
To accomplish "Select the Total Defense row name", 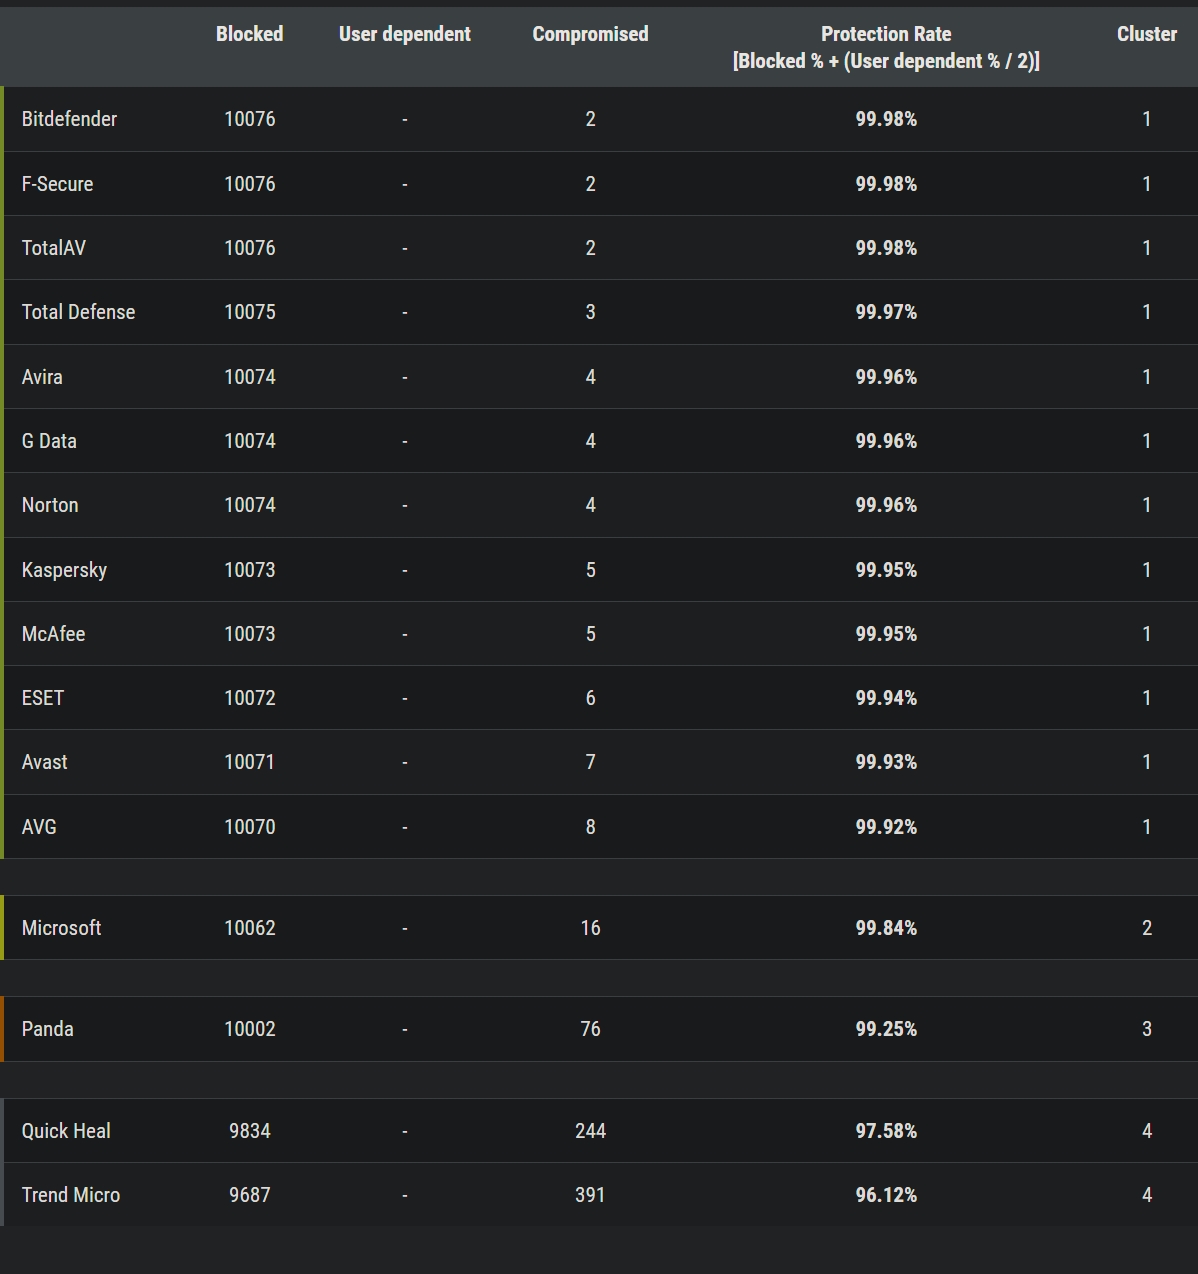I will pyautogui.click(x=78, y=312).
